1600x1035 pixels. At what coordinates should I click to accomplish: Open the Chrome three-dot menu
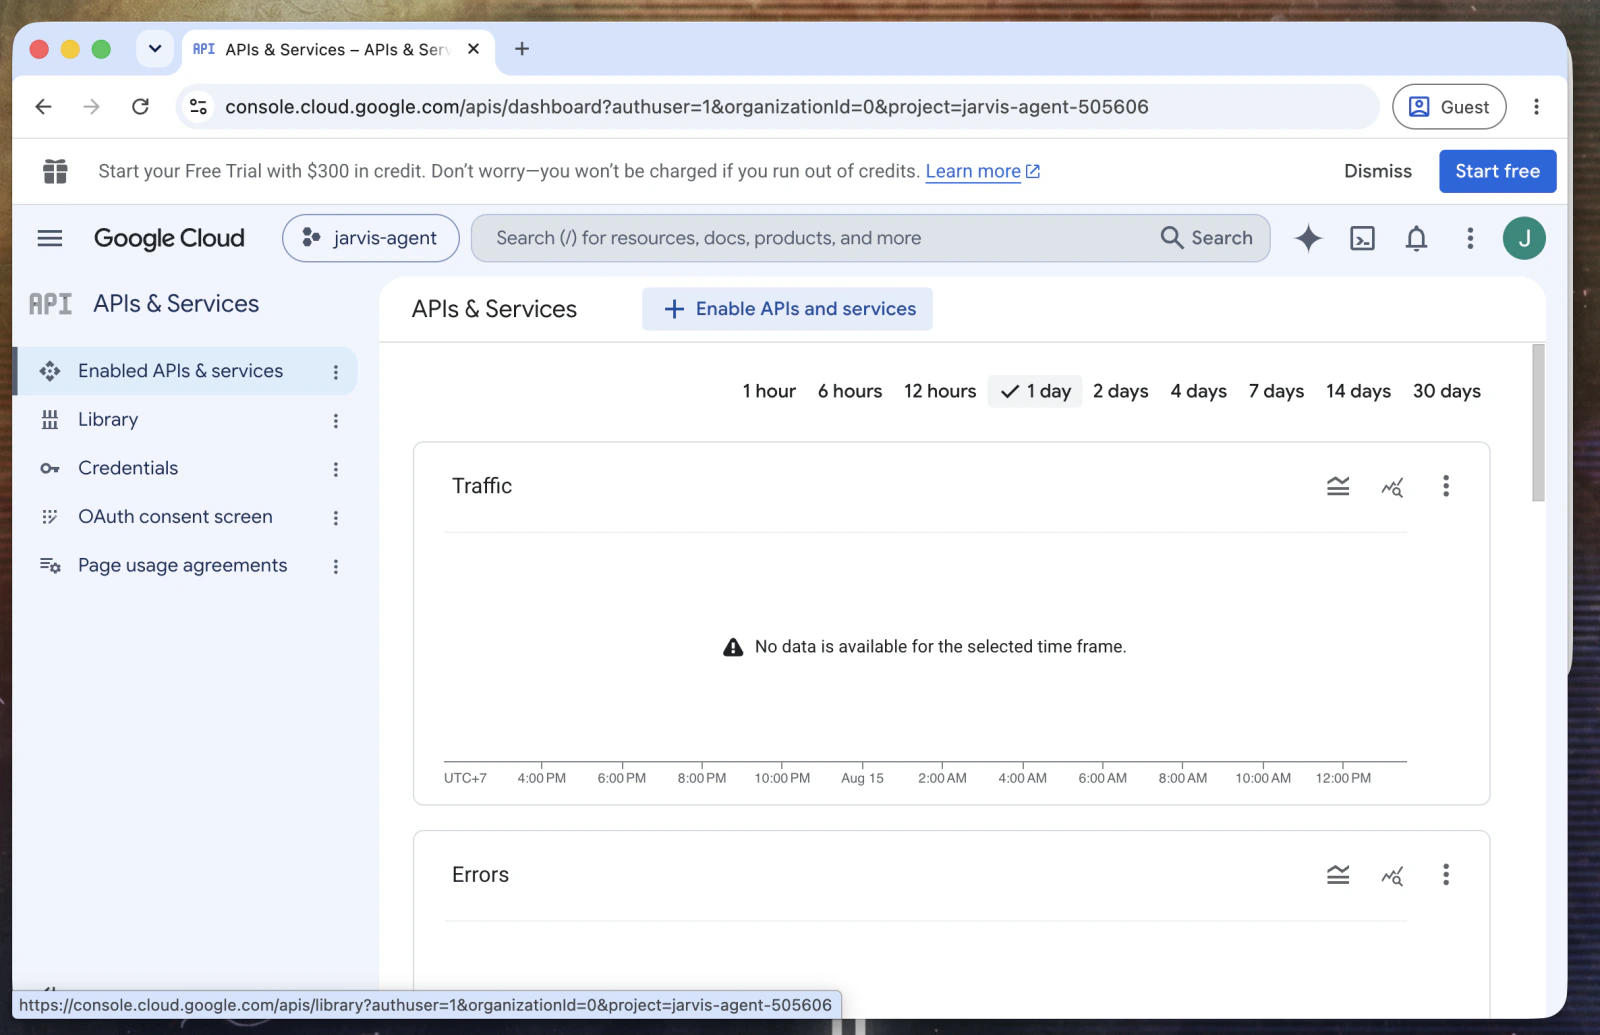1536,107
